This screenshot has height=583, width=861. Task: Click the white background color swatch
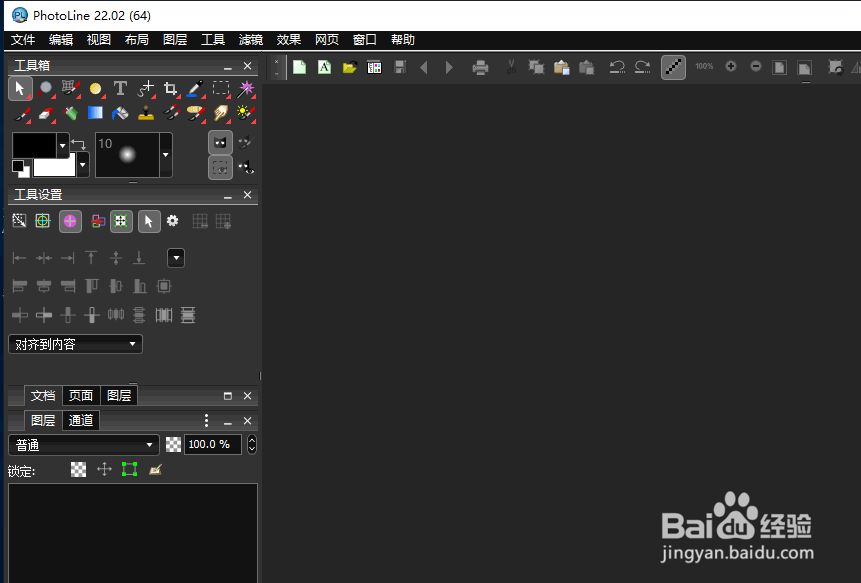click(x=54, y=167)
